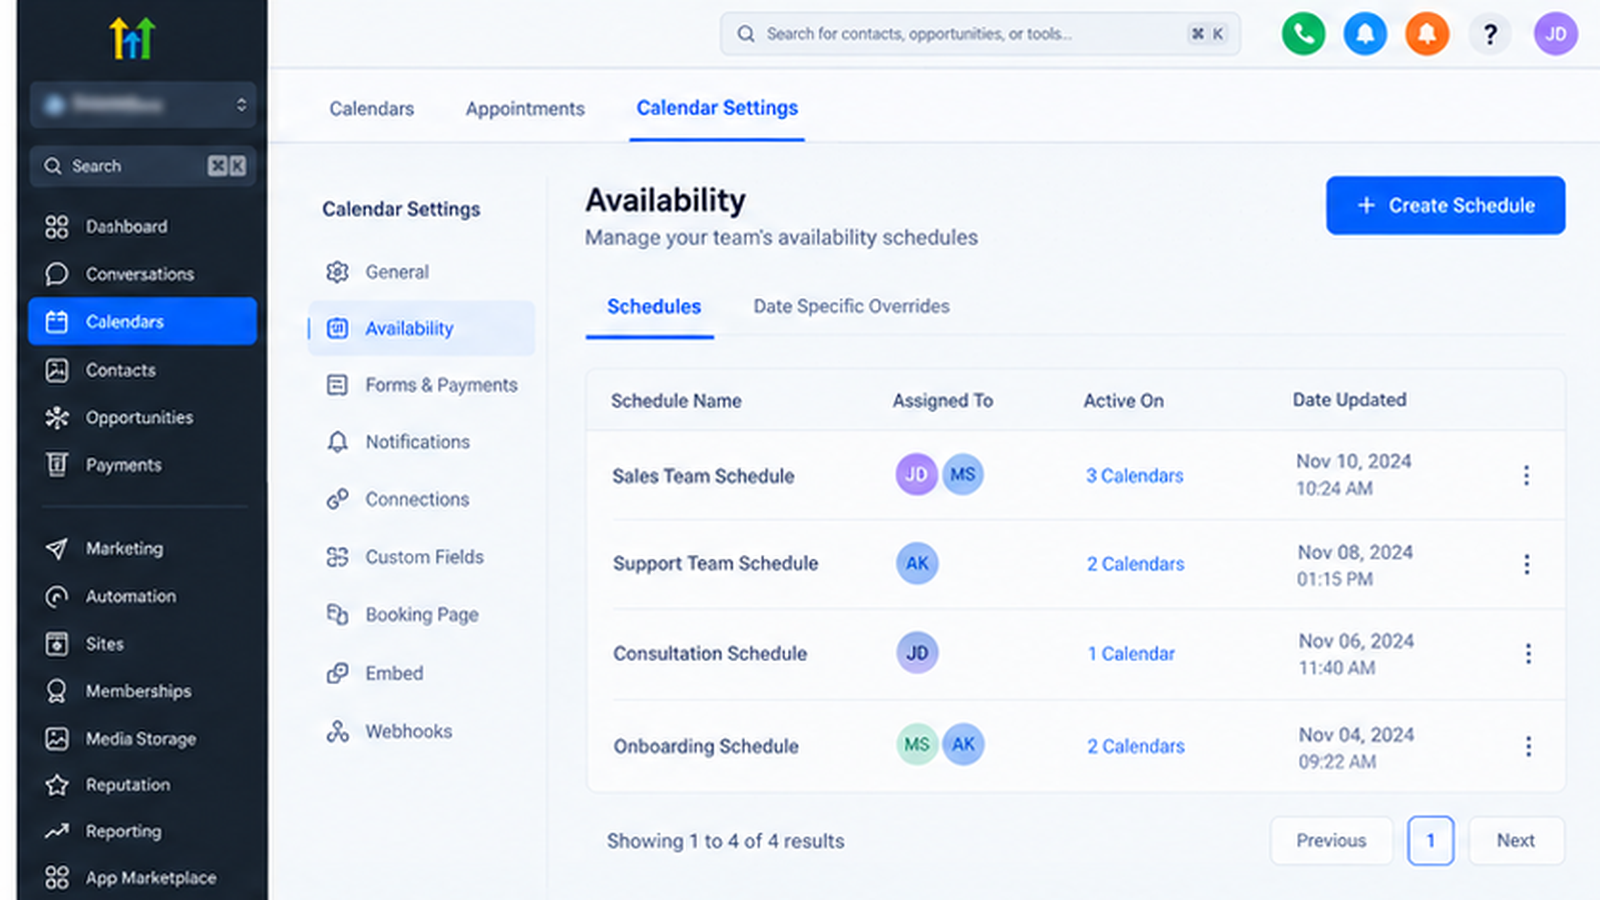Open Embed settings section

coord(421,673)
